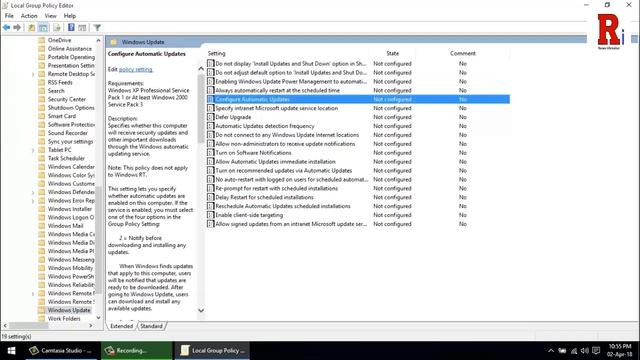Click the Back arrow toolbar icon
640x360 pixels.
pyautogui.click(x=7, y=27)
